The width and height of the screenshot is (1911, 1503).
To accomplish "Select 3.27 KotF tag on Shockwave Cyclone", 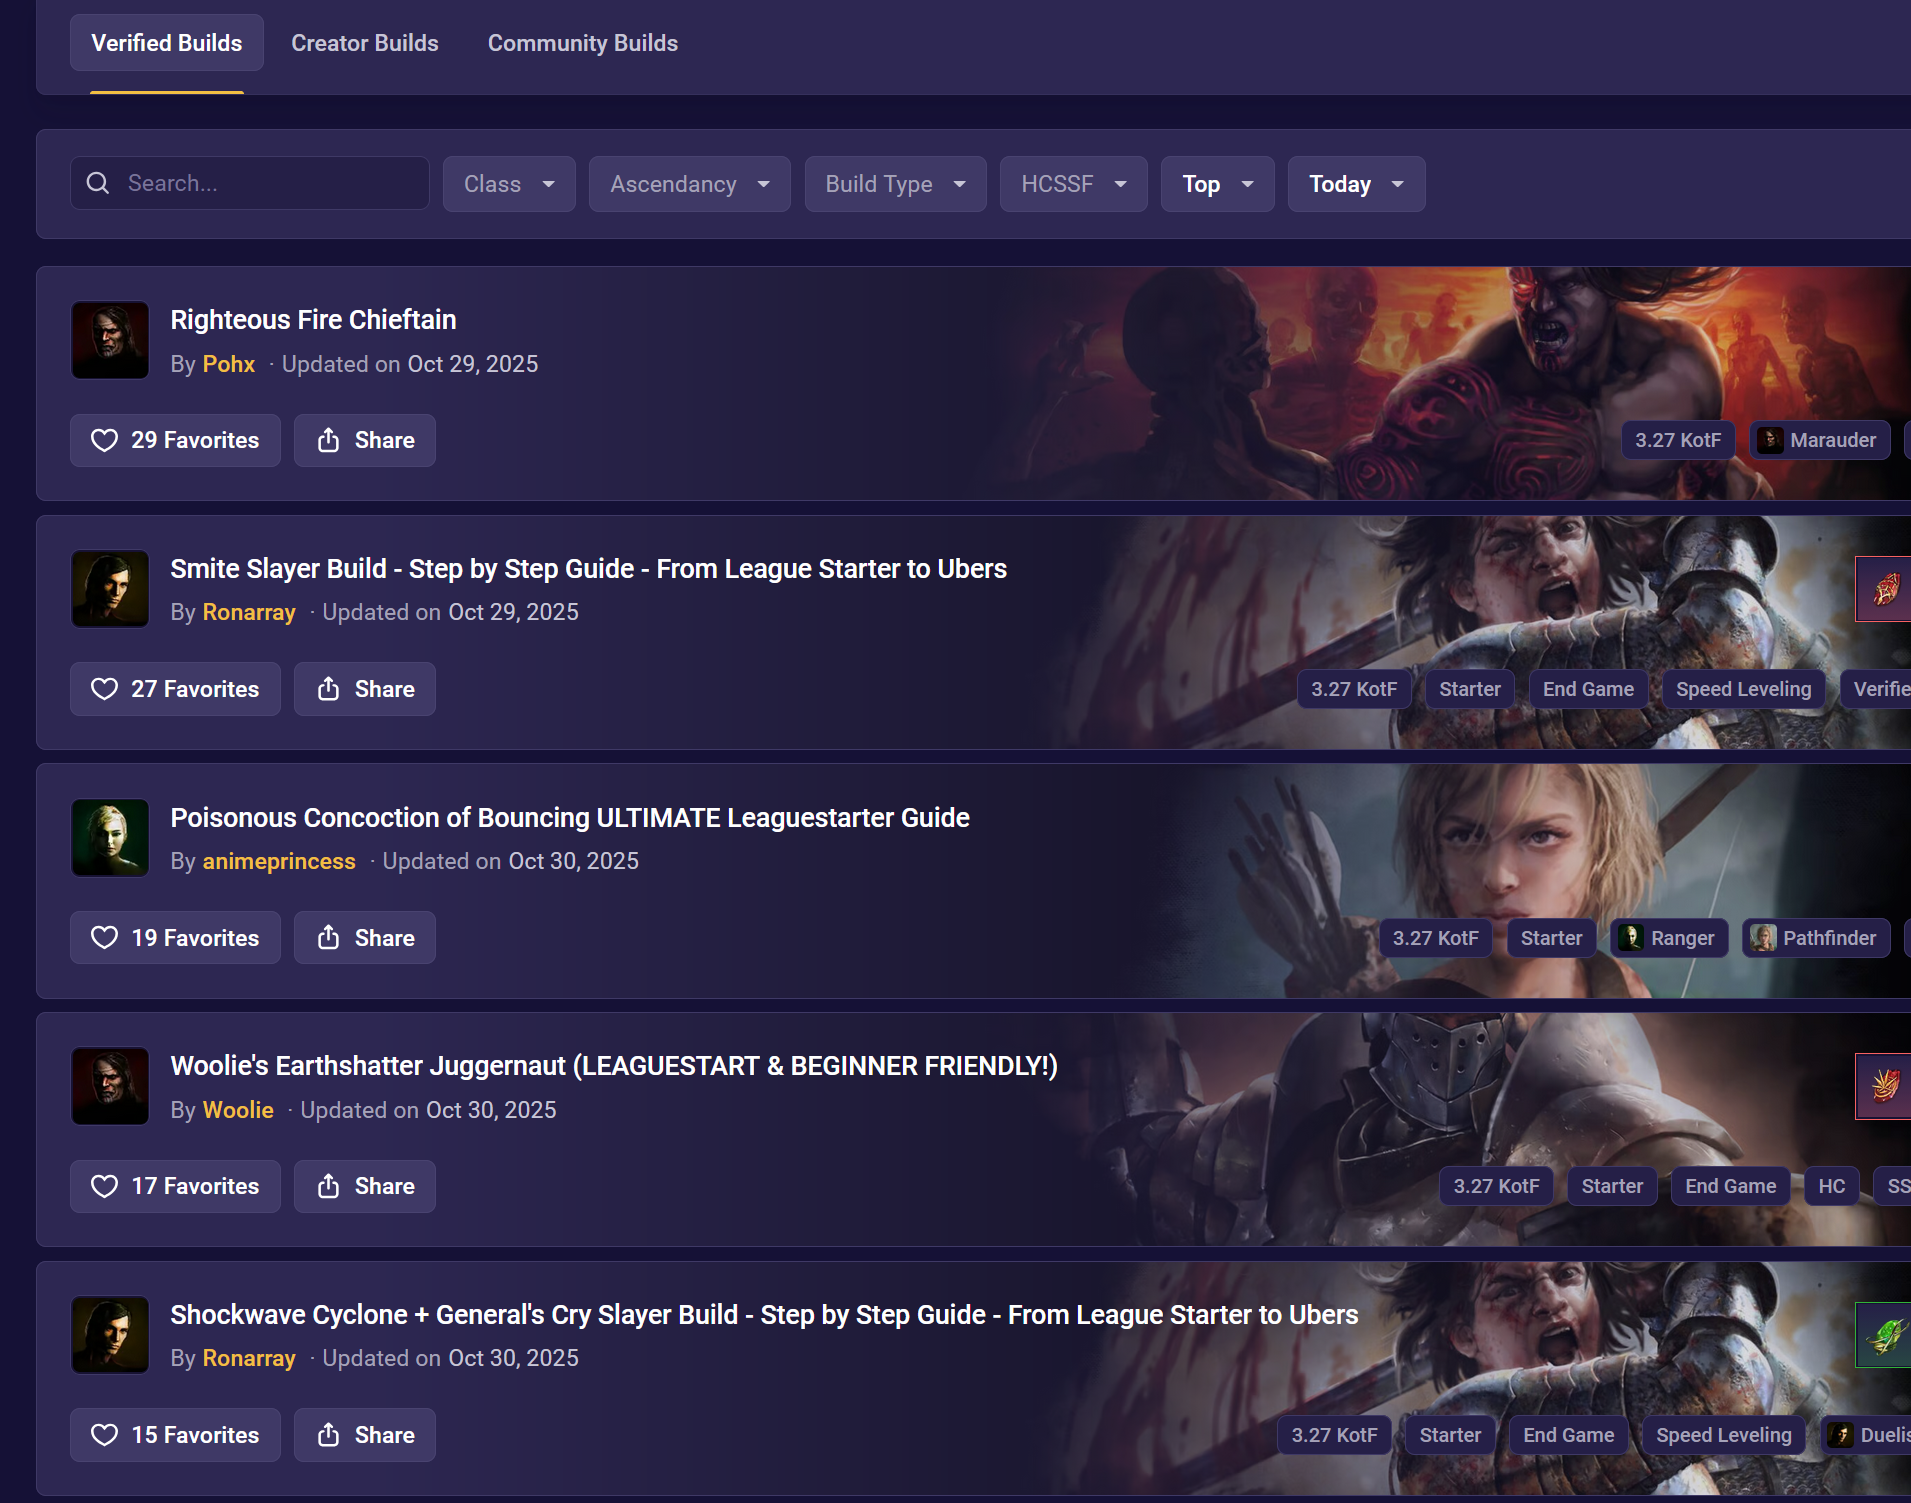I will click(1334, 1435).
